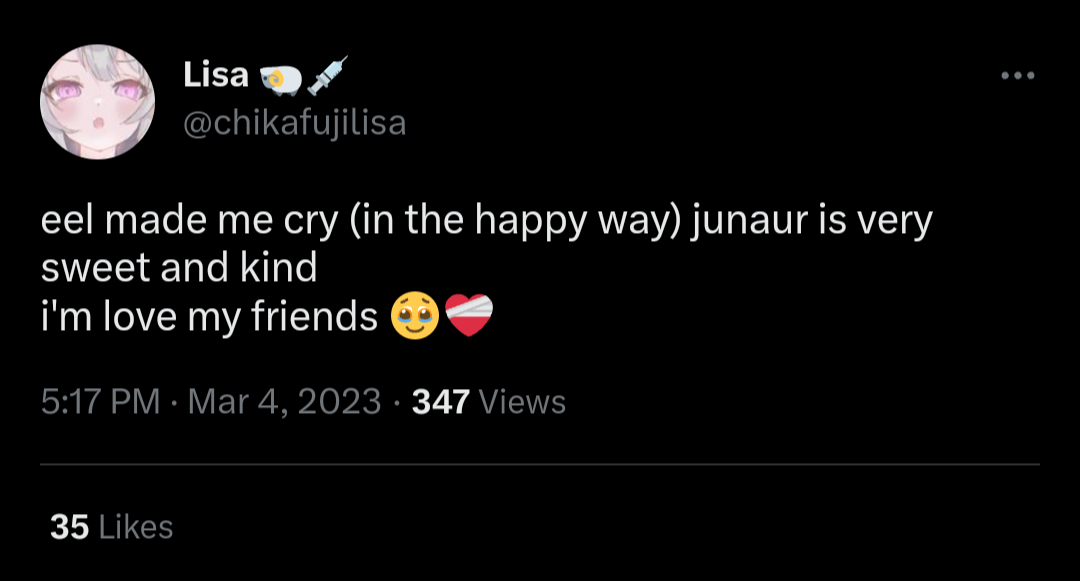The width and height of the screenshot is (1080, 581).
Task: Click the Mar 4, 2023 date
Action: pos(284,401)
